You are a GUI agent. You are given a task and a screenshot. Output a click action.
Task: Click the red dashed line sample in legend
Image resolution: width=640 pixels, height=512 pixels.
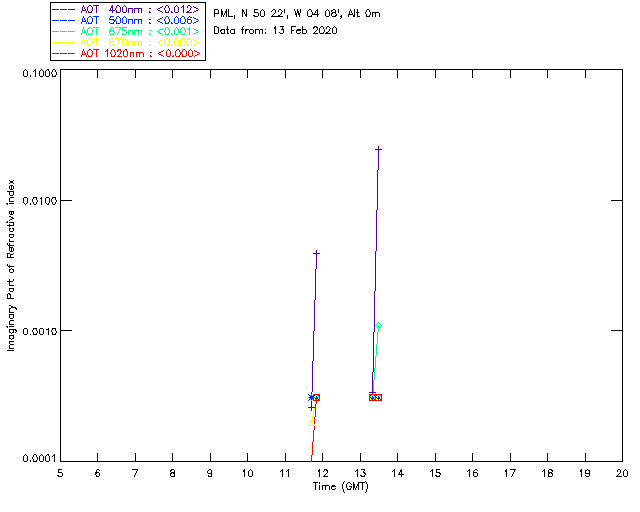64,53
